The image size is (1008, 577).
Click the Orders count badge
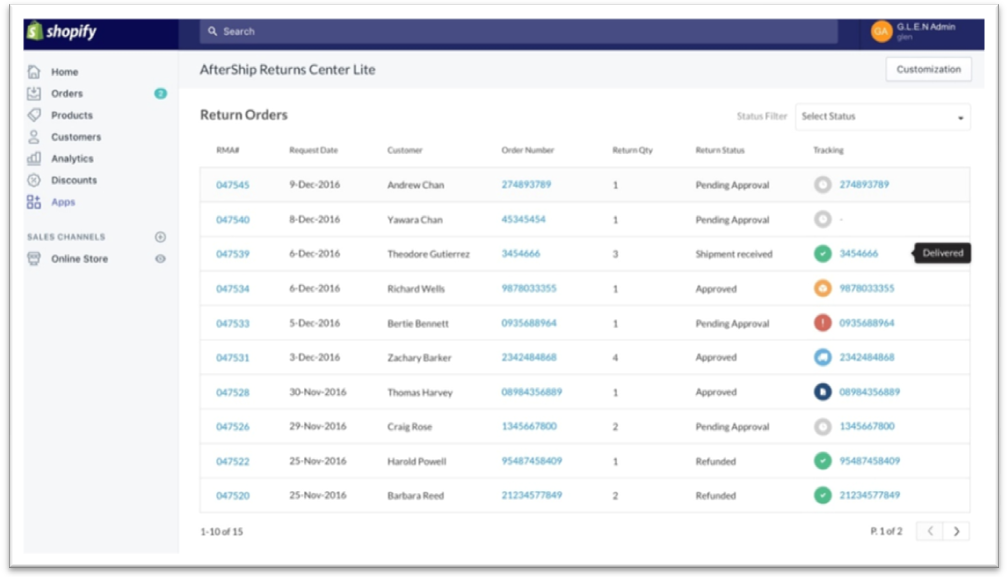[x=160, y=93]
